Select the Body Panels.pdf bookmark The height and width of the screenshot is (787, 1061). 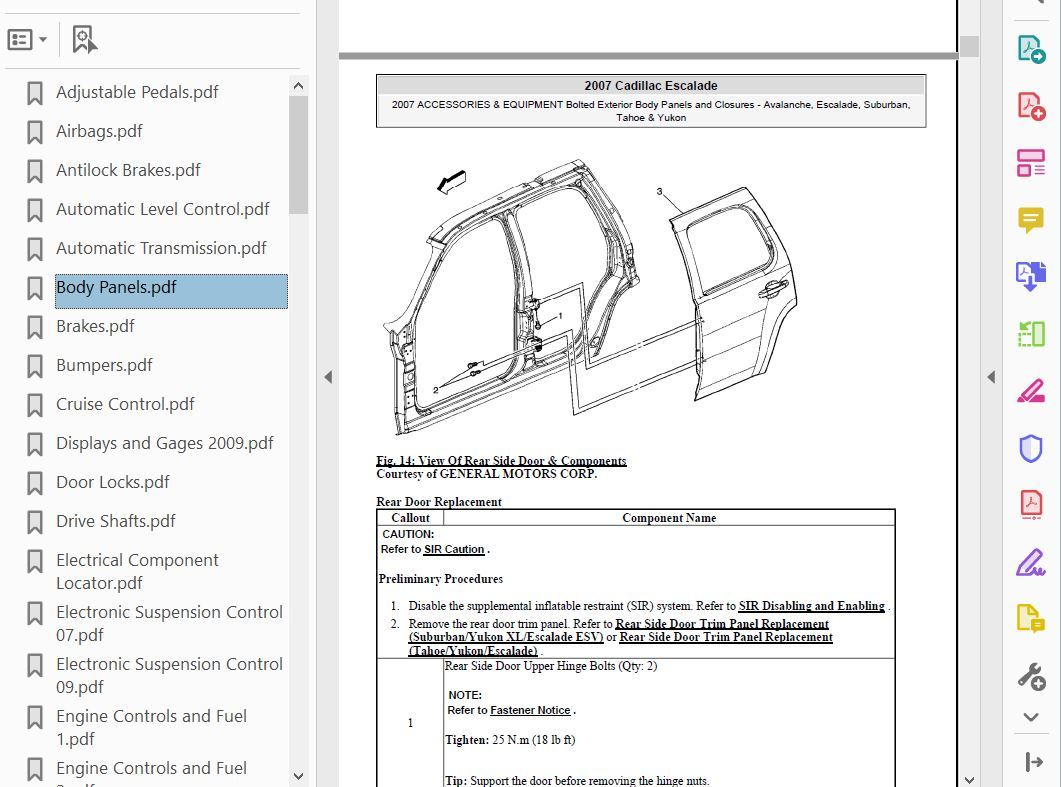[x=171, y=291]
